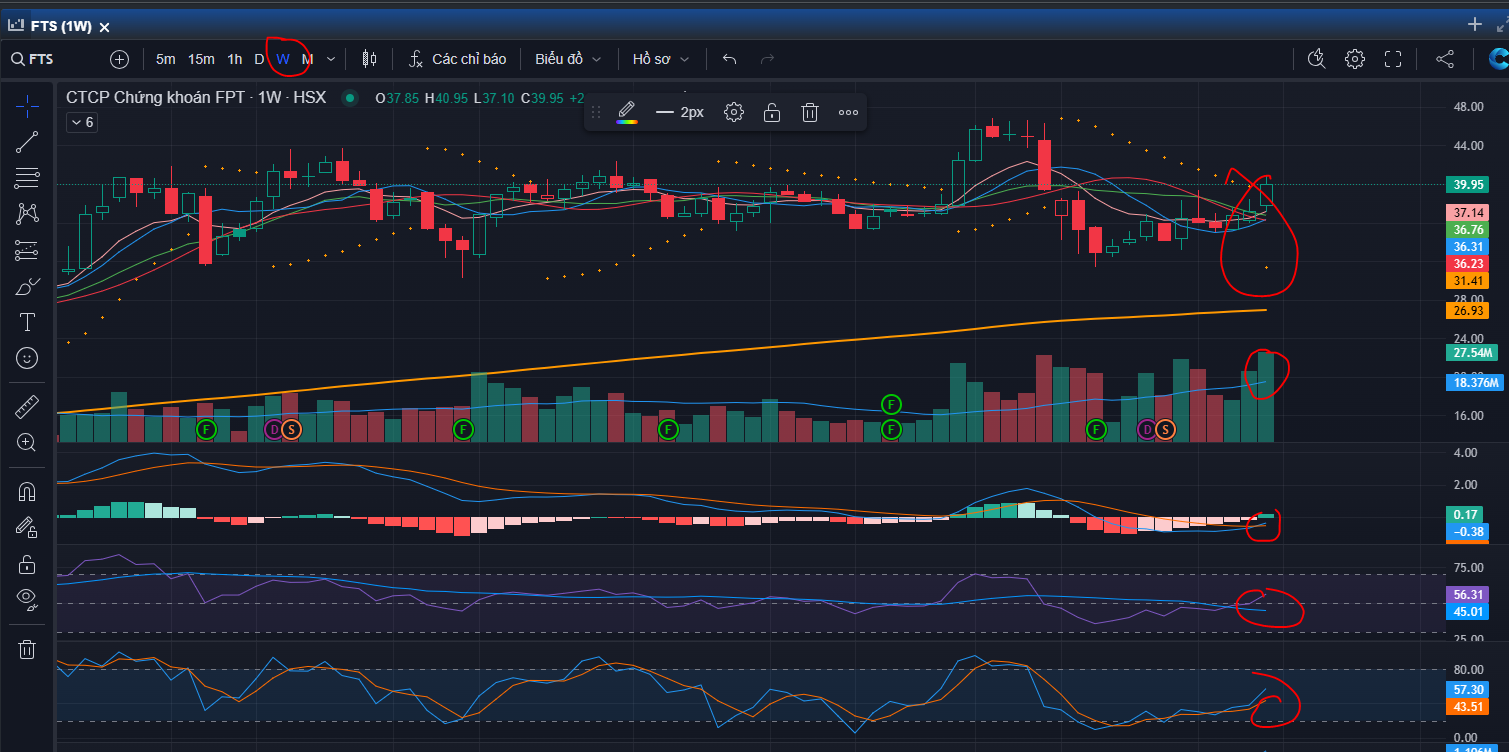Toggle magnet mode
Screen dimensions: 1509x752
click(x=27, y=492)
